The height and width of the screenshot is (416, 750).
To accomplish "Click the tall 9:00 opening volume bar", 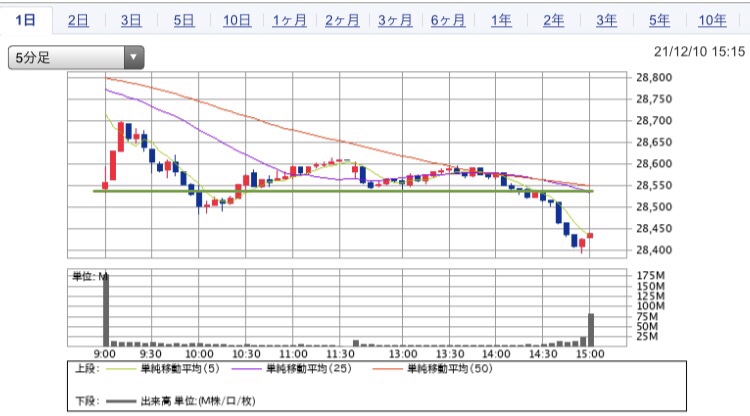I will click(106, 310).
